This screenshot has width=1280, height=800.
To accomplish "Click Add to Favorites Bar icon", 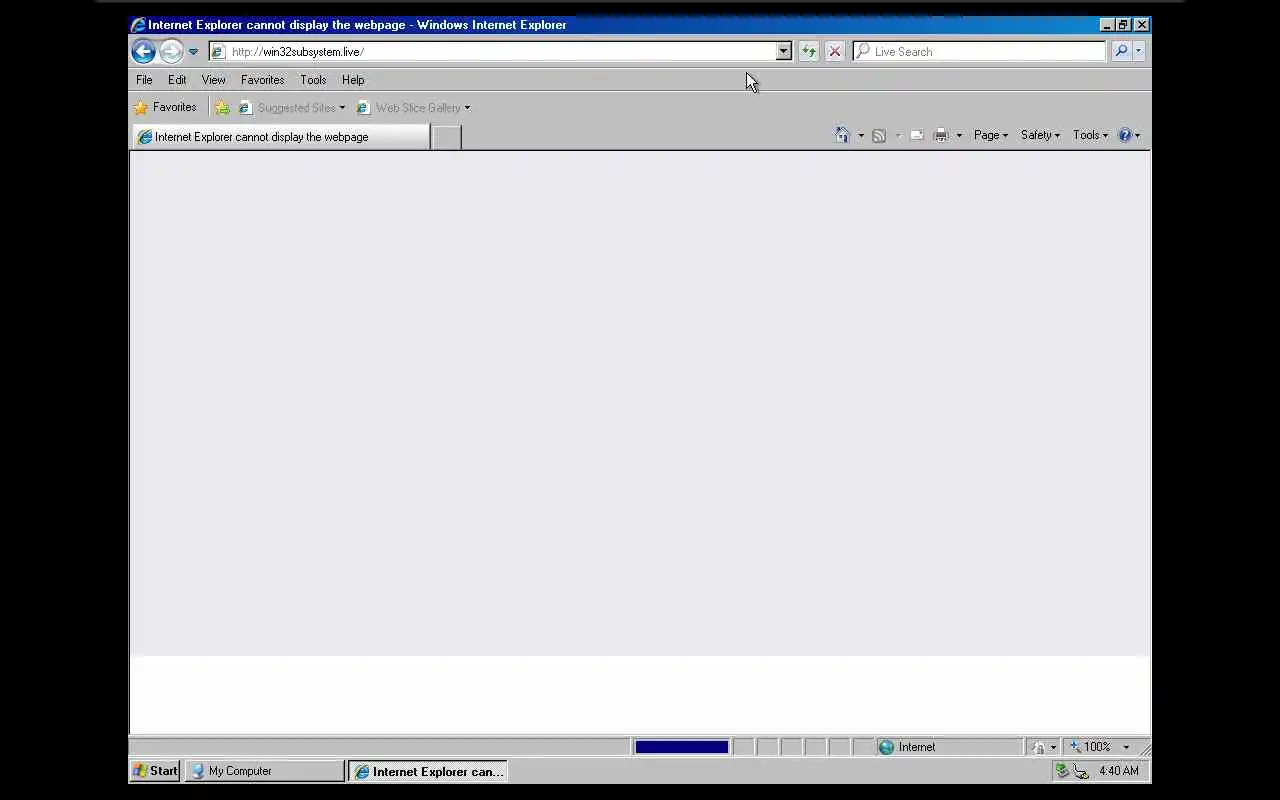I will [x=222, y=108].
